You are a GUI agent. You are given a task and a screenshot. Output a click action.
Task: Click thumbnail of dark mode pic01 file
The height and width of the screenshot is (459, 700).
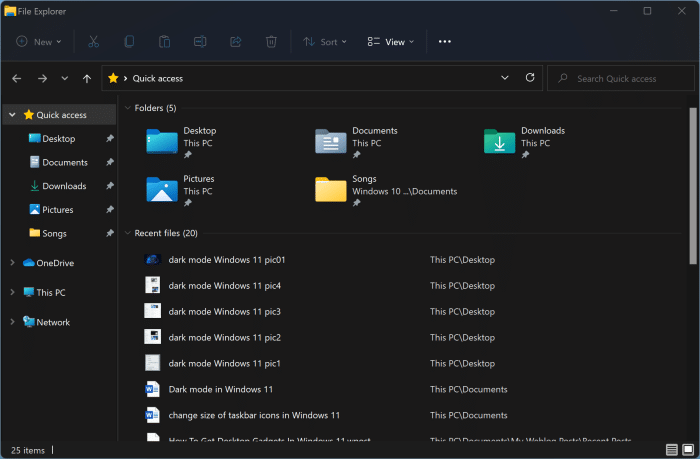click(153, 259)
